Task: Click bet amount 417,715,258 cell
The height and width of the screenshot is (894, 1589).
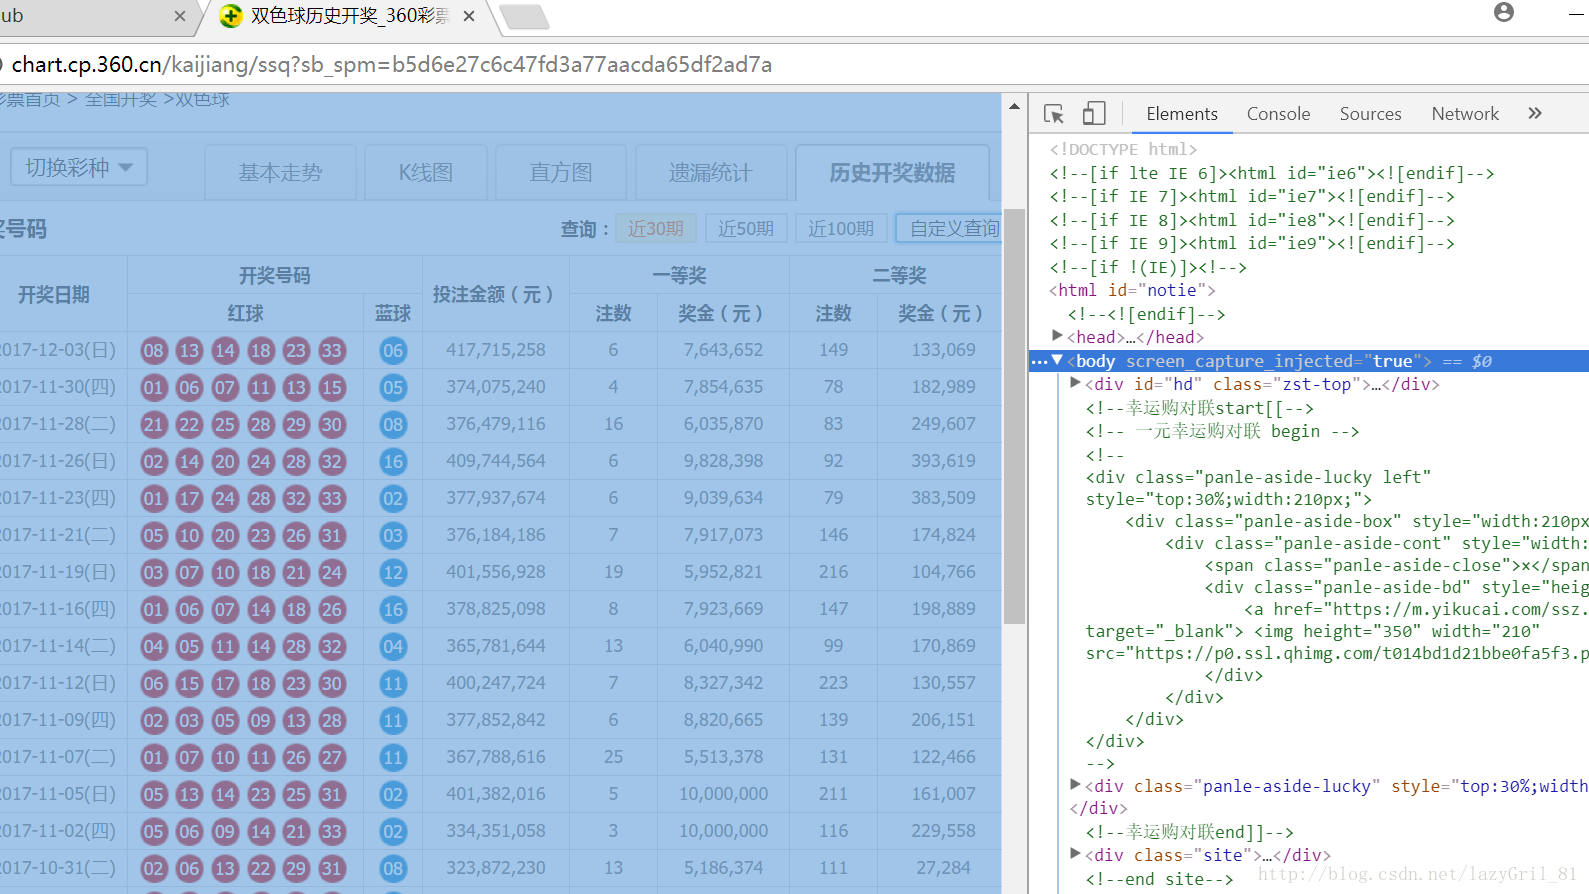Action: click(x=496, y=350)
